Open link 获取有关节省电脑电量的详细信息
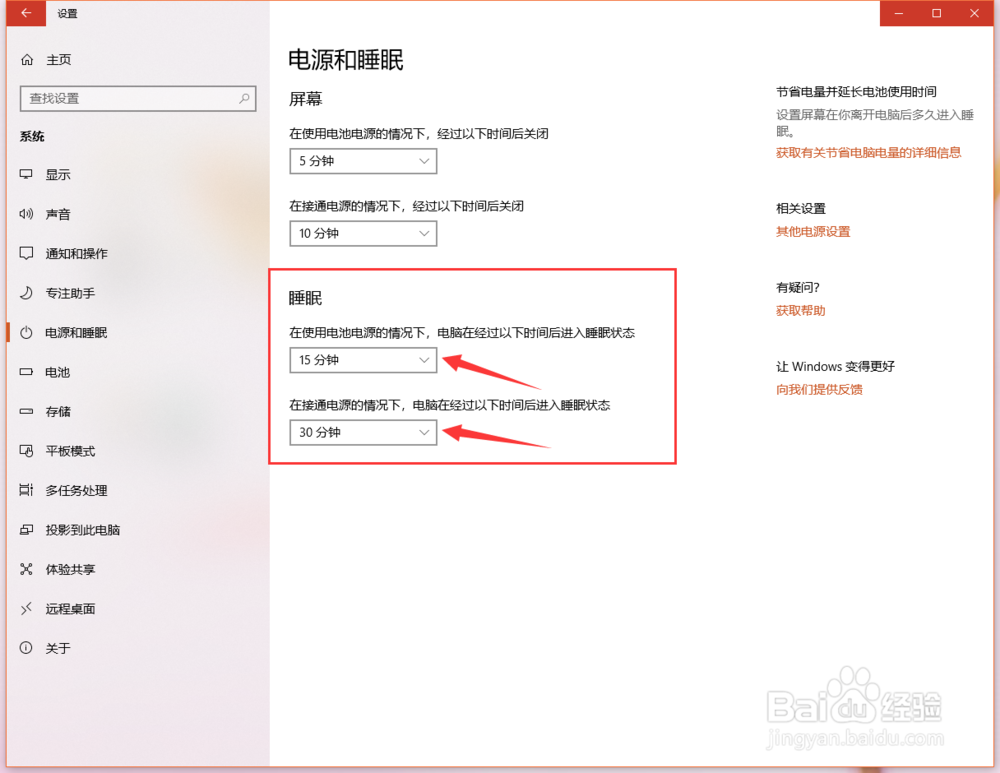 868,152
